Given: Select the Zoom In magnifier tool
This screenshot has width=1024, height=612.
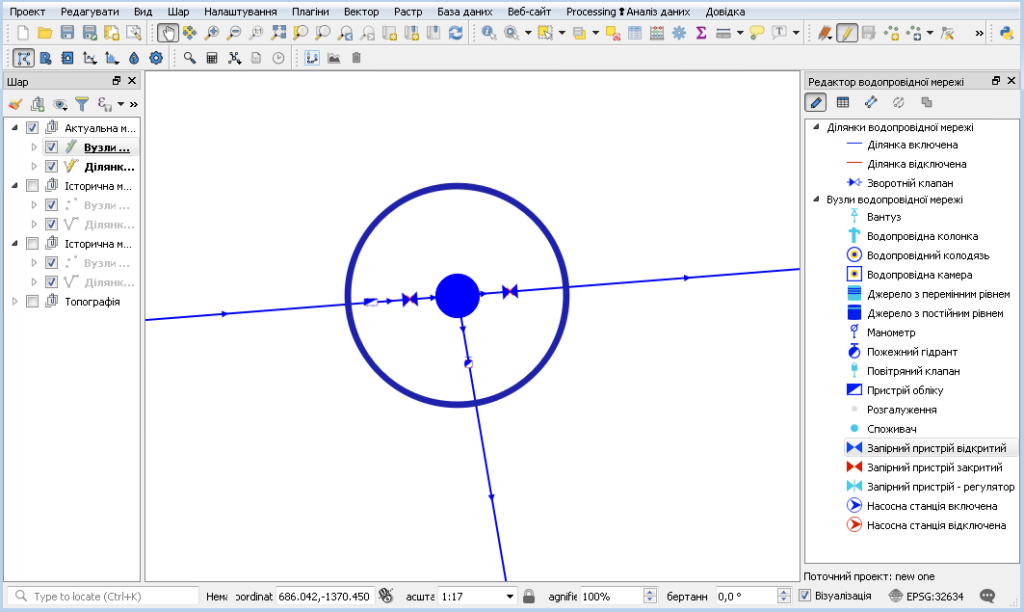Looking at the screenshot, I should pos(212,33).
